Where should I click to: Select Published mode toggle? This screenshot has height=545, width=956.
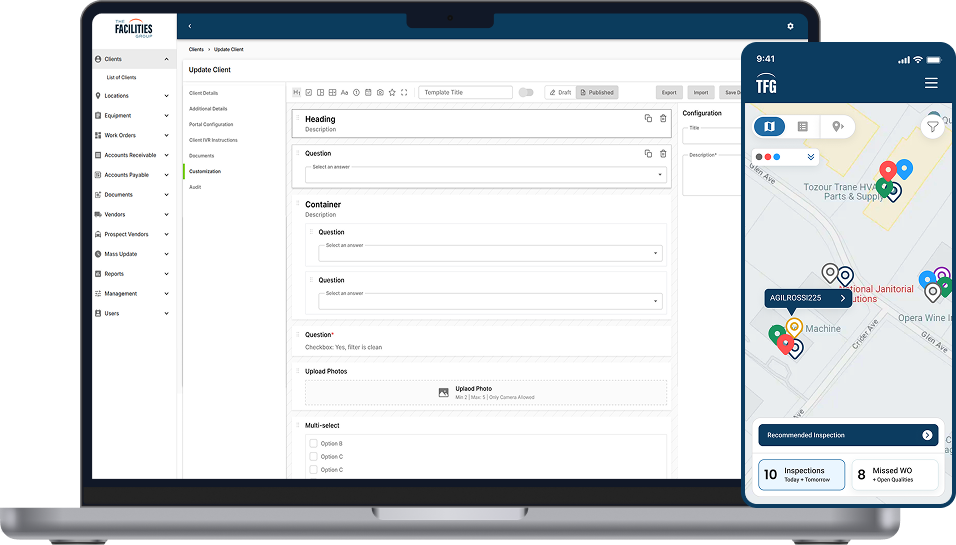(x=597, y=93)
